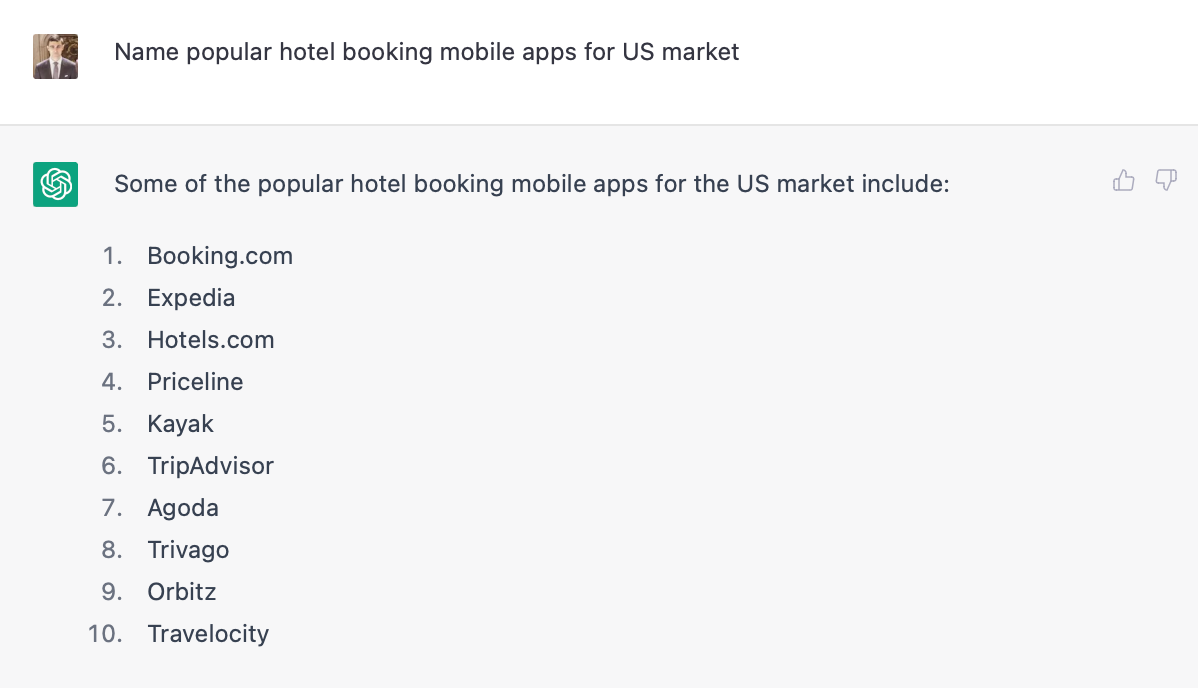1198x688 pixels.
Task: Click the list number 5 marker
Action: click(112, 424)
